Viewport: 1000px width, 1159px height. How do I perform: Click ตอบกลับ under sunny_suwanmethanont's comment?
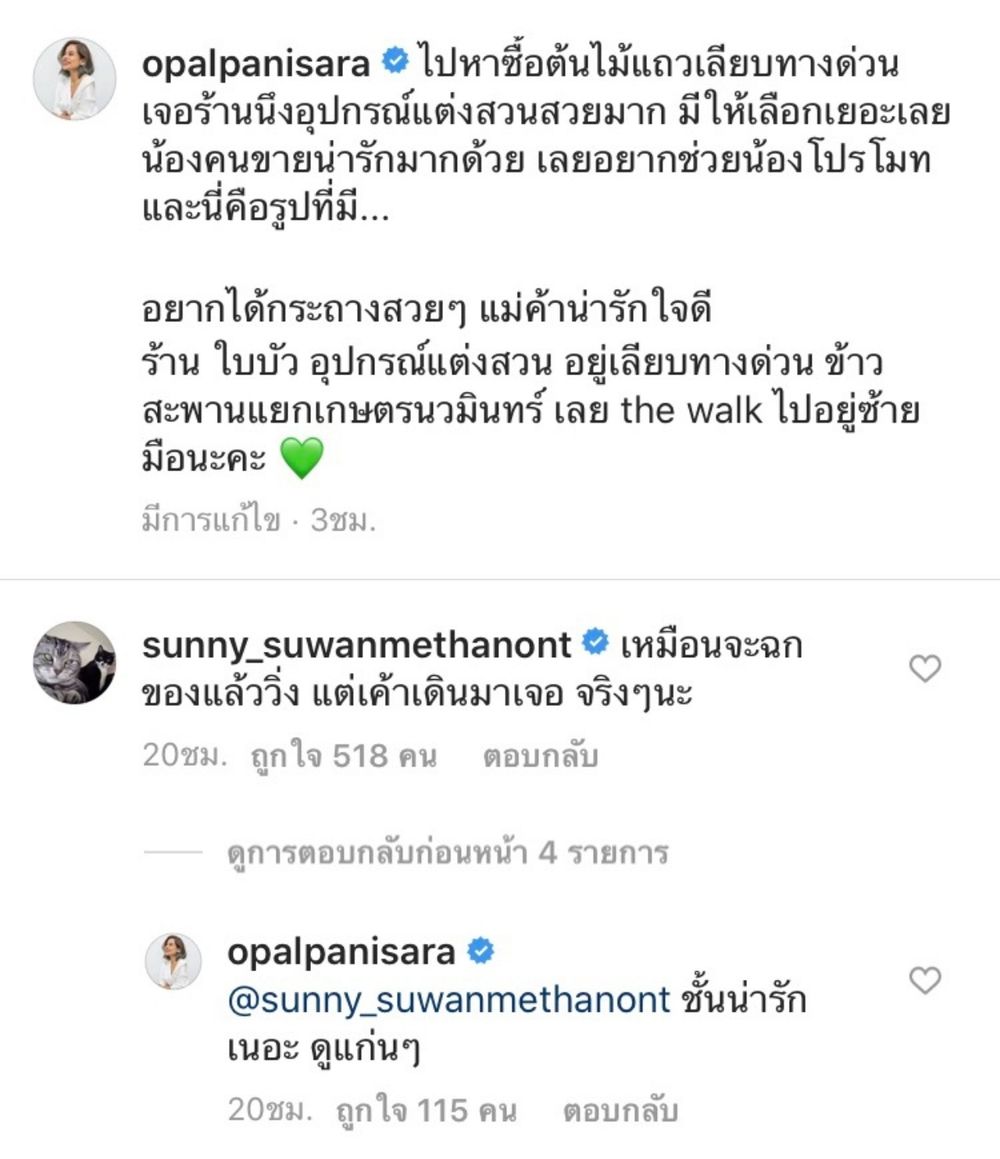540,756
